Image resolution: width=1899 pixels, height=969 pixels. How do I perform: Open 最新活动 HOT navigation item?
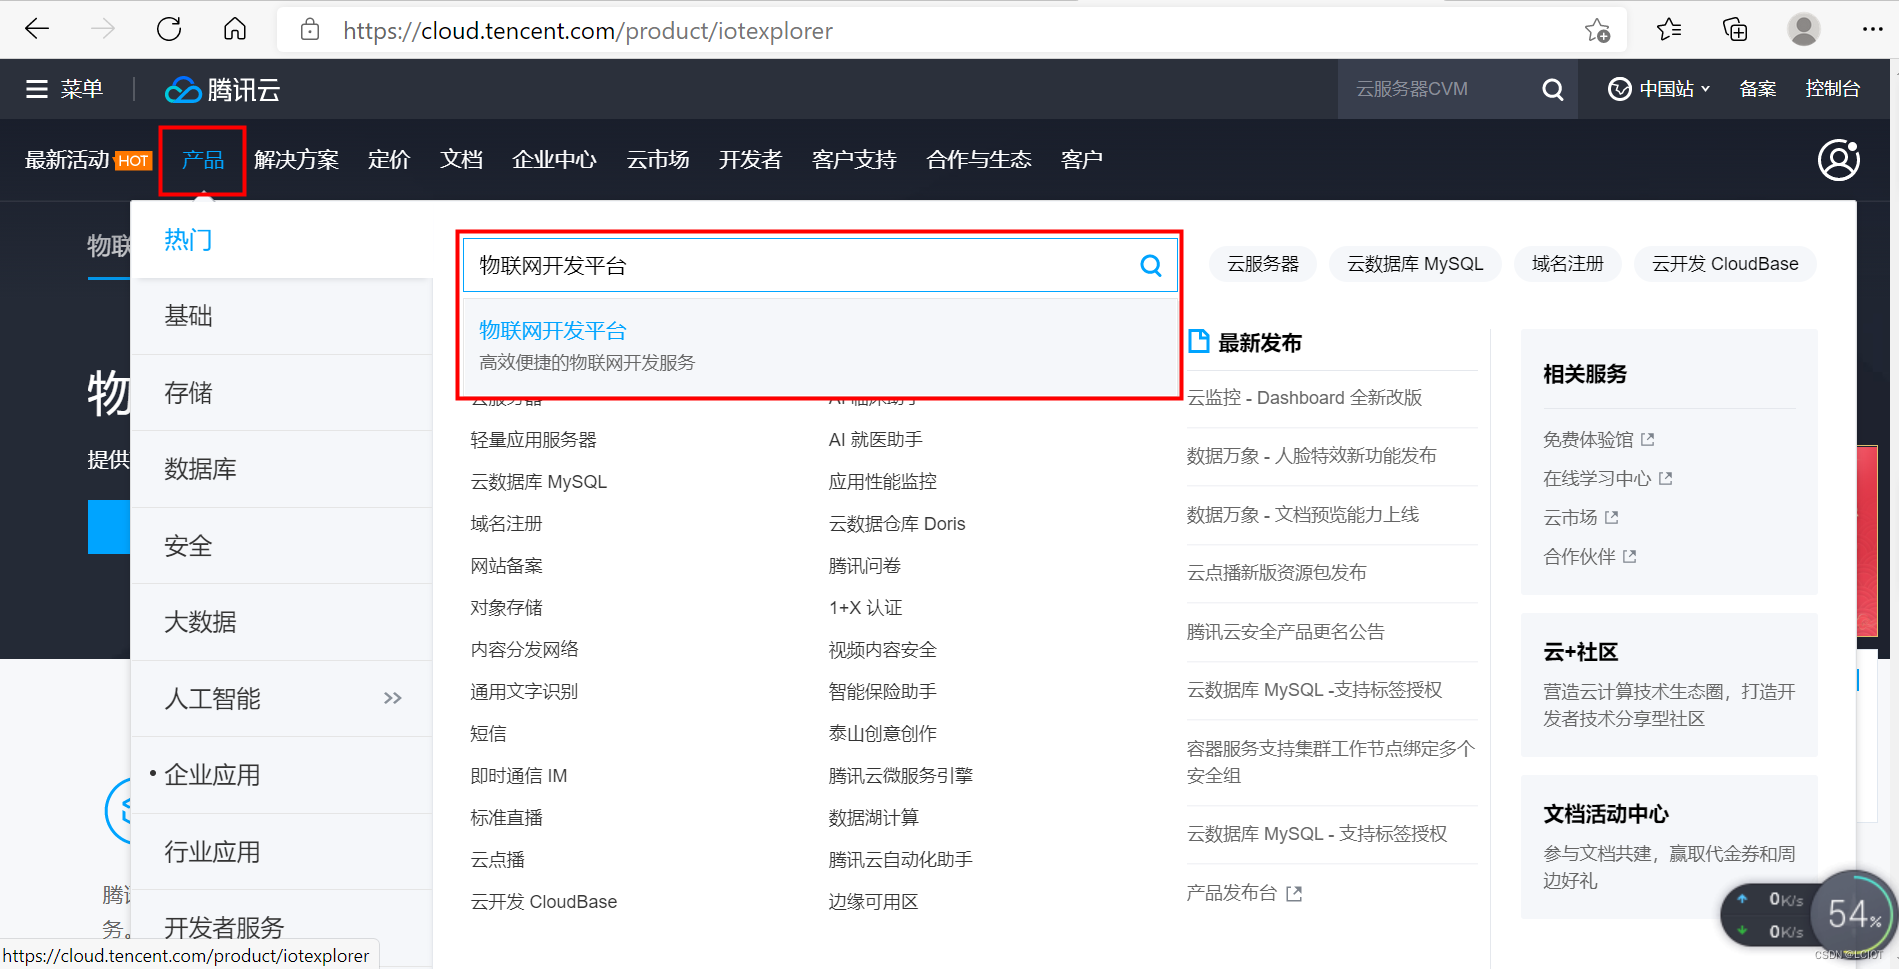(x=88, y=160)
